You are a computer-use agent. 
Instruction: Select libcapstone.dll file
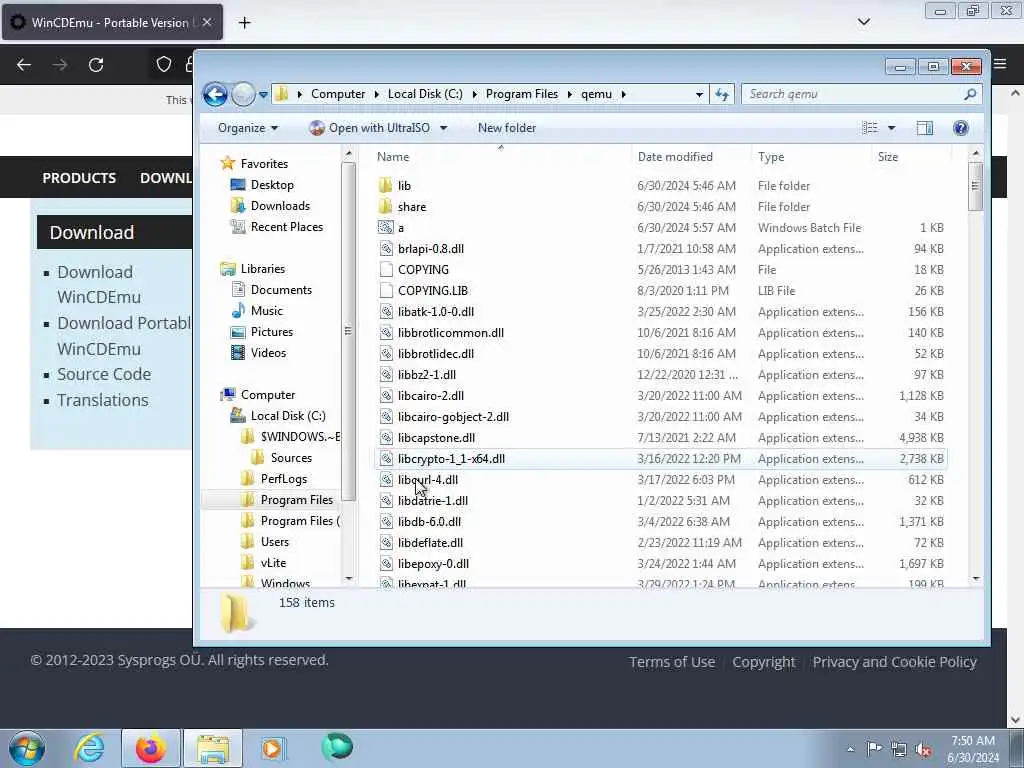[436, 438]
